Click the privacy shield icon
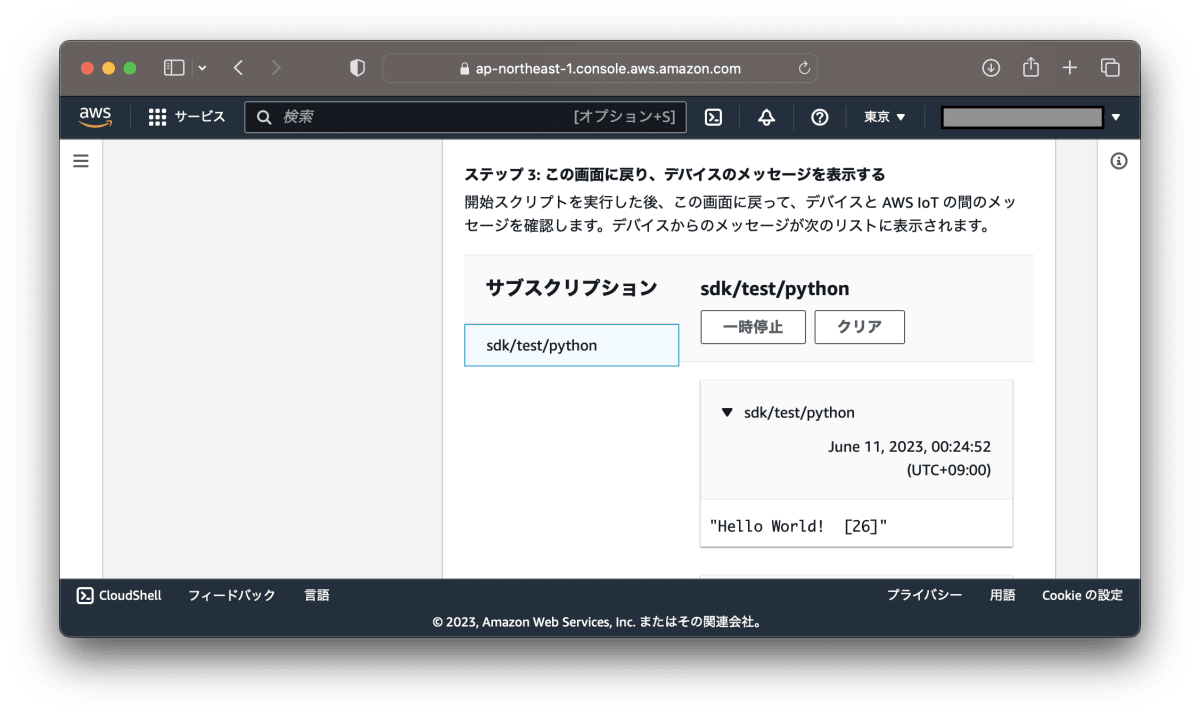Image resolution: width=1200 pixels, height=716 pixels. click(357, 67)
